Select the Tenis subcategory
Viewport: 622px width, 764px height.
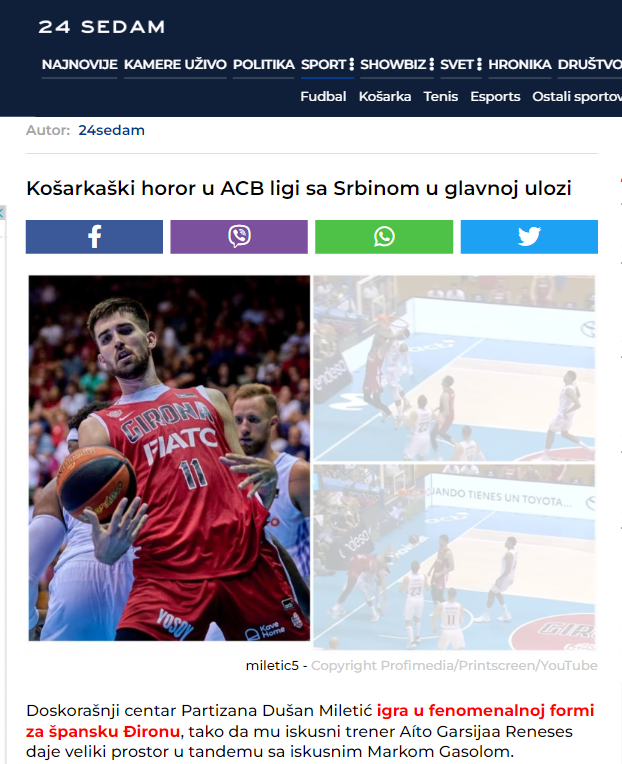pos(440,96)
